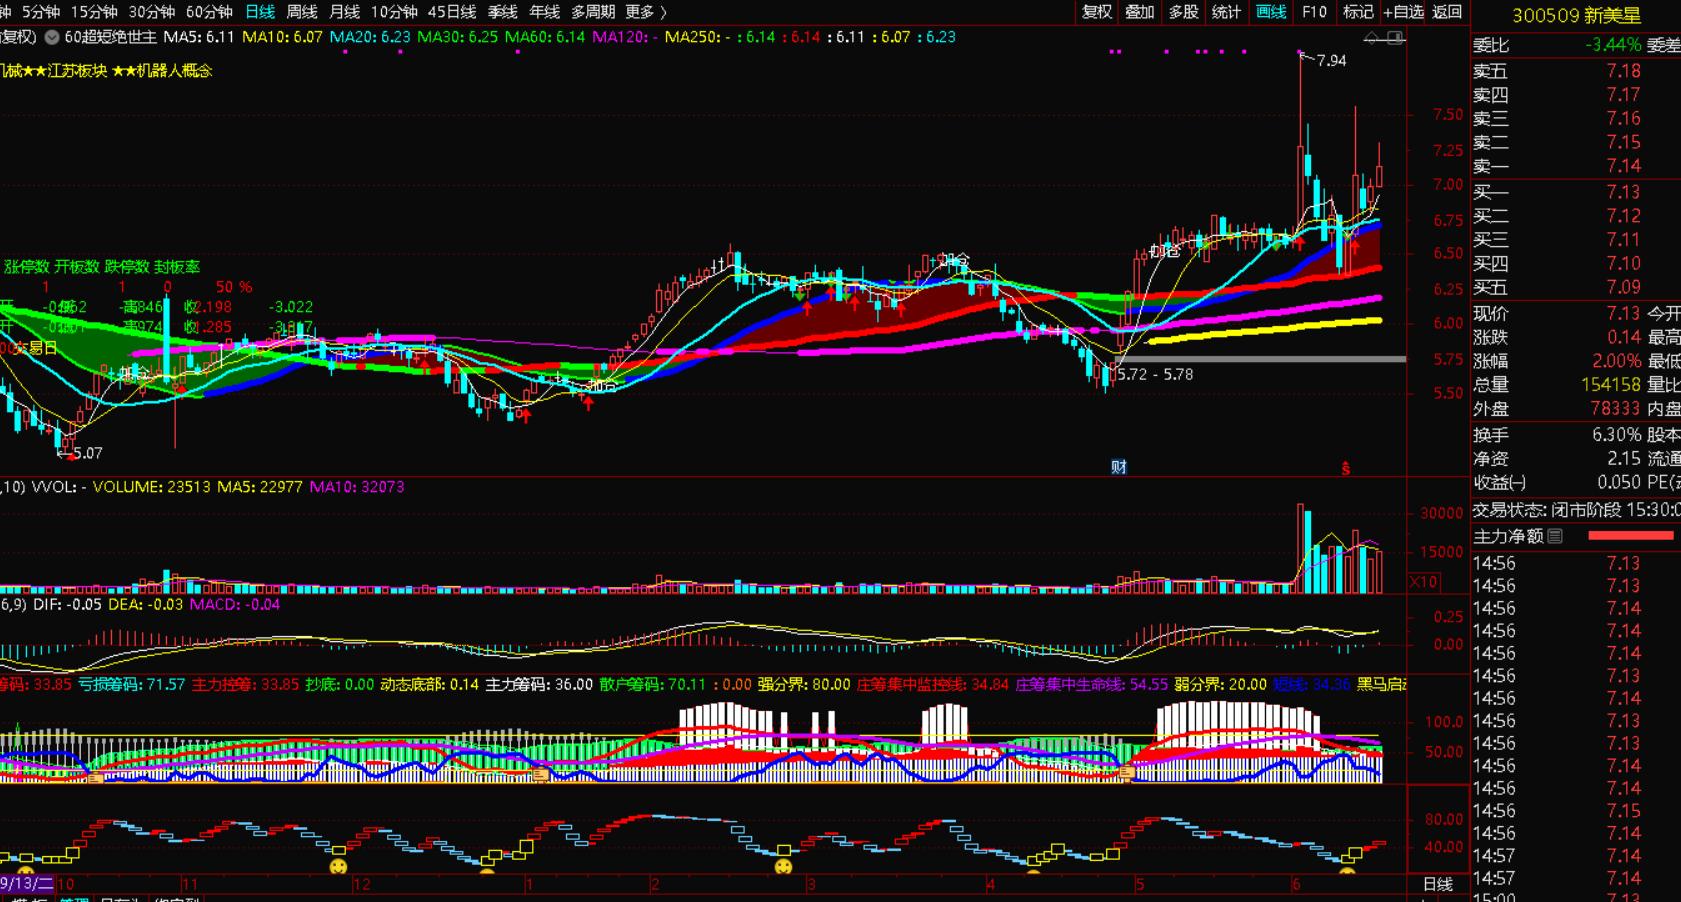Viewport: 1681px width, 902px height.
Task: Open the 45日线 period tab
Action: [x=452, y=12]
